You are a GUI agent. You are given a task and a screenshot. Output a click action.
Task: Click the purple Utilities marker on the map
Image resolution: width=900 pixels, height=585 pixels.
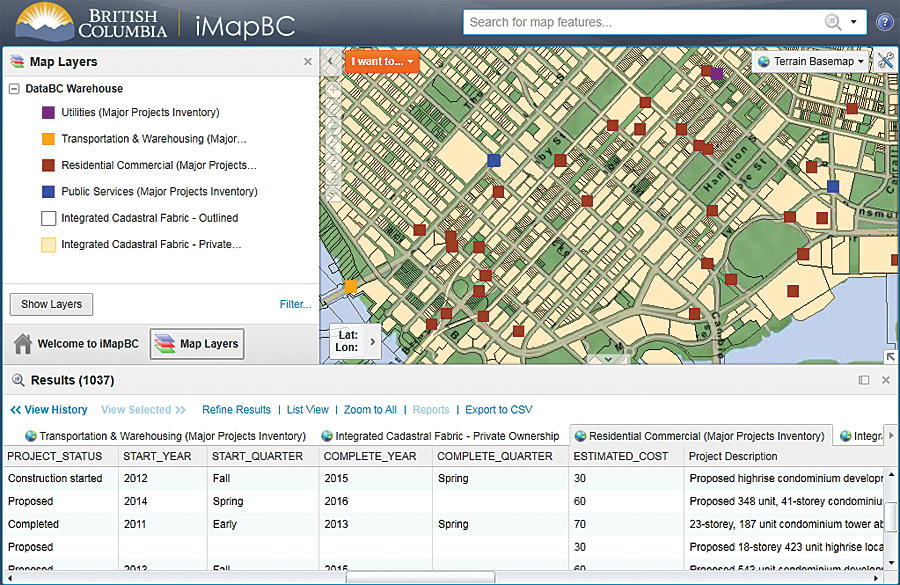pos(717,73)
